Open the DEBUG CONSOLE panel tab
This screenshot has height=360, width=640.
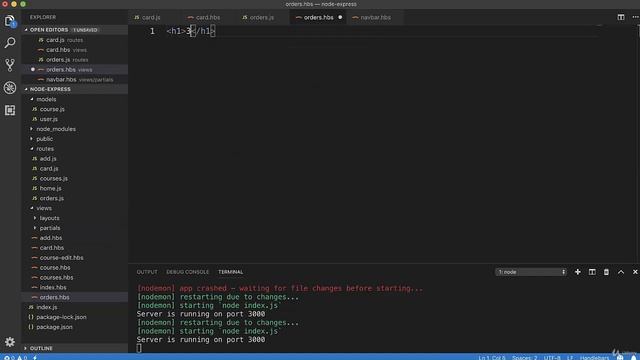coord(187,272)
